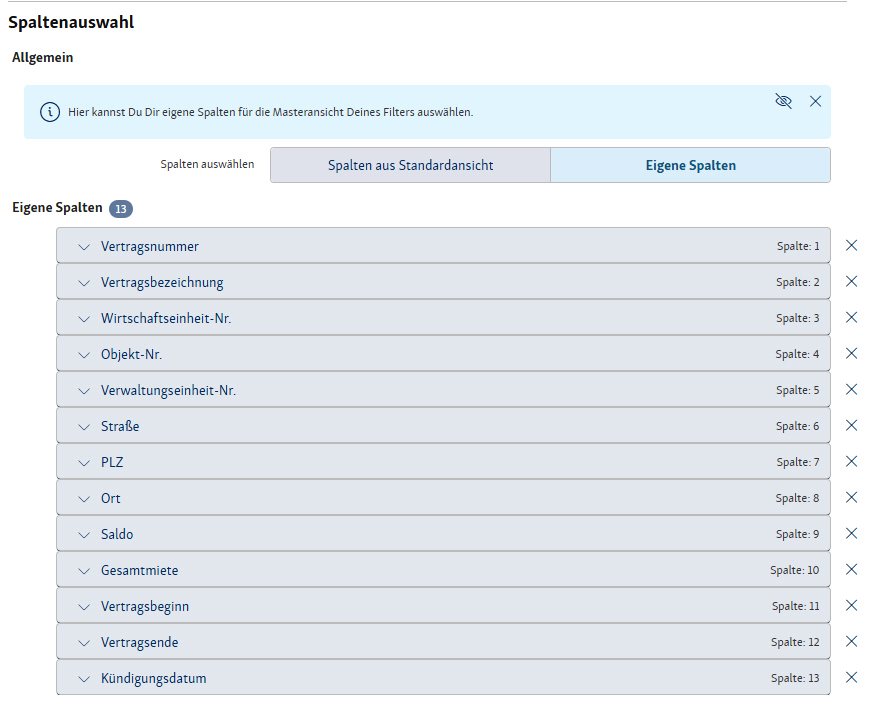
Task: Click the info icon in the banner
Action: (50, 112)
